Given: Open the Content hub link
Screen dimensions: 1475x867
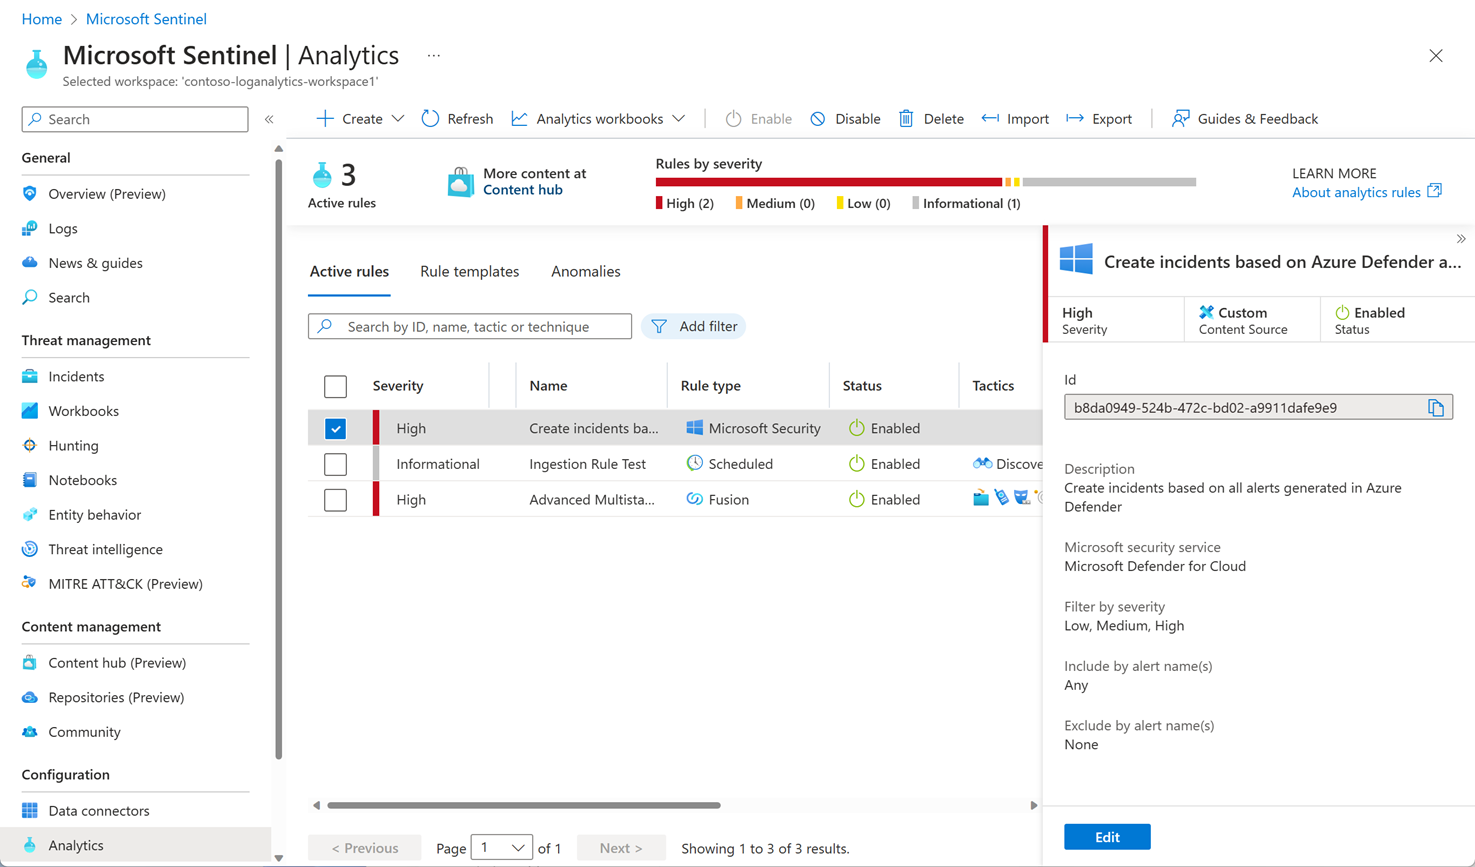Looking at the screenshot, I should pyautogui.click(x=522, y=190).
